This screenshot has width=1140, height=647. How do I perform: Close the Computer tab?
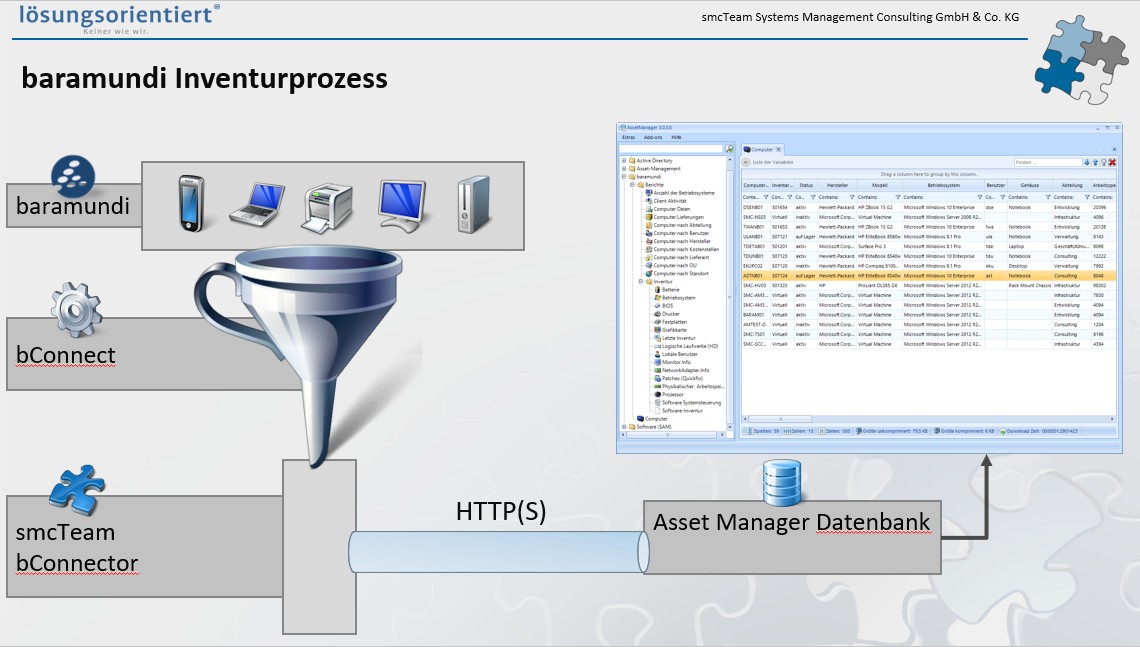778,149
